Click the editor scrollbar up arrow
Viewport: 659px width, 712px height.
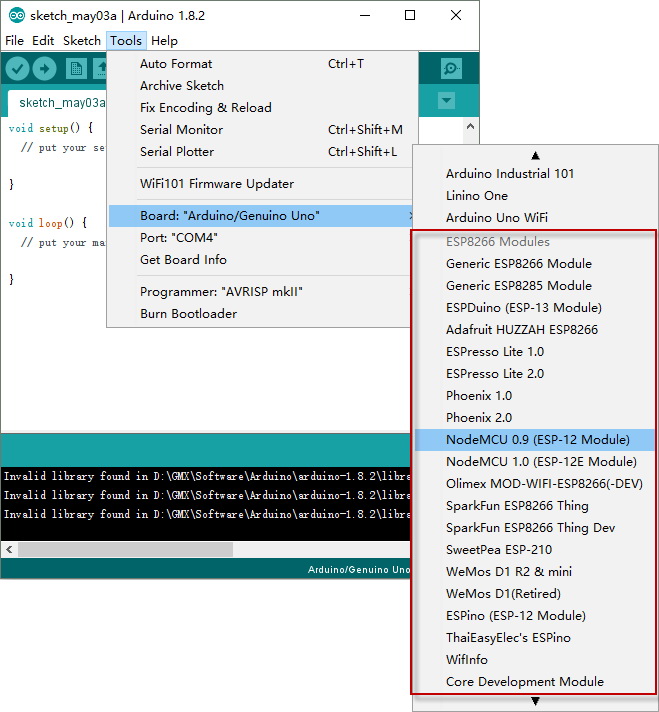click(471, 126)
